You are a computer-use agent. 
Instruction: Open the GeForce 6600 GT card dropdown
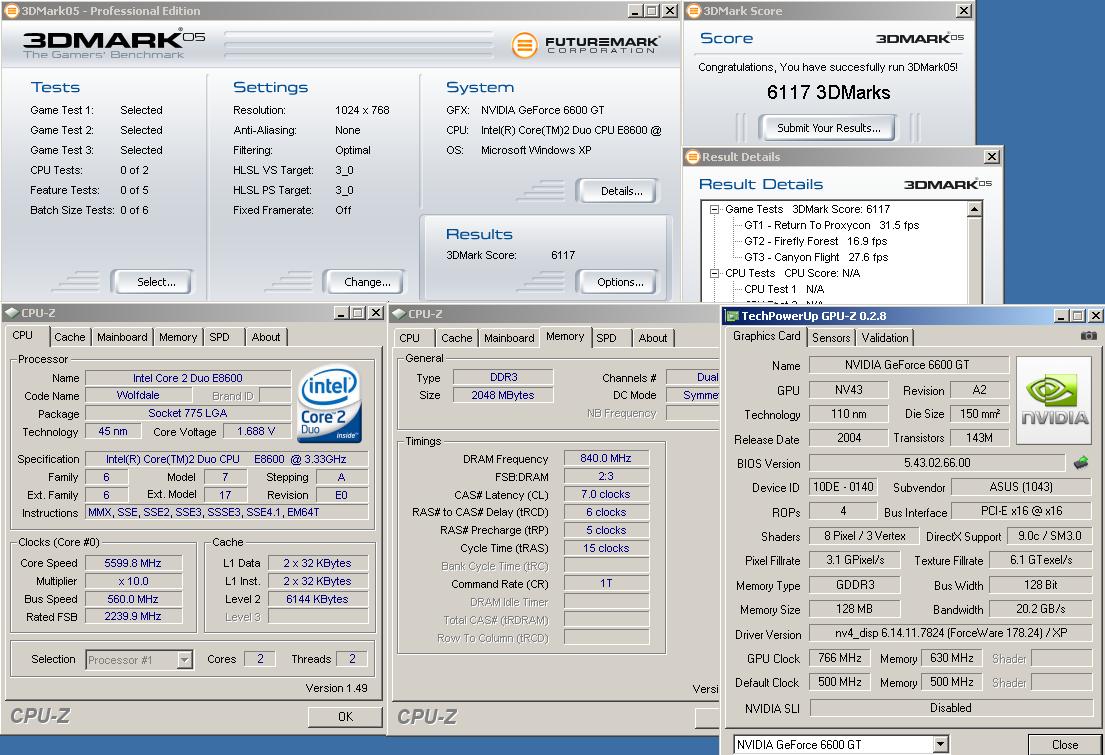coord(940,744)
